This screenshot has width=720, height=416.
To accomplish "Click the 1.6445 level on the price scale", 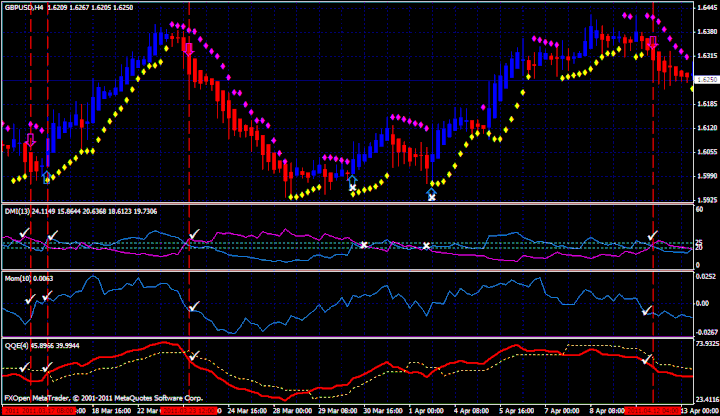I will pyautogui.click(x=705, y=7).
